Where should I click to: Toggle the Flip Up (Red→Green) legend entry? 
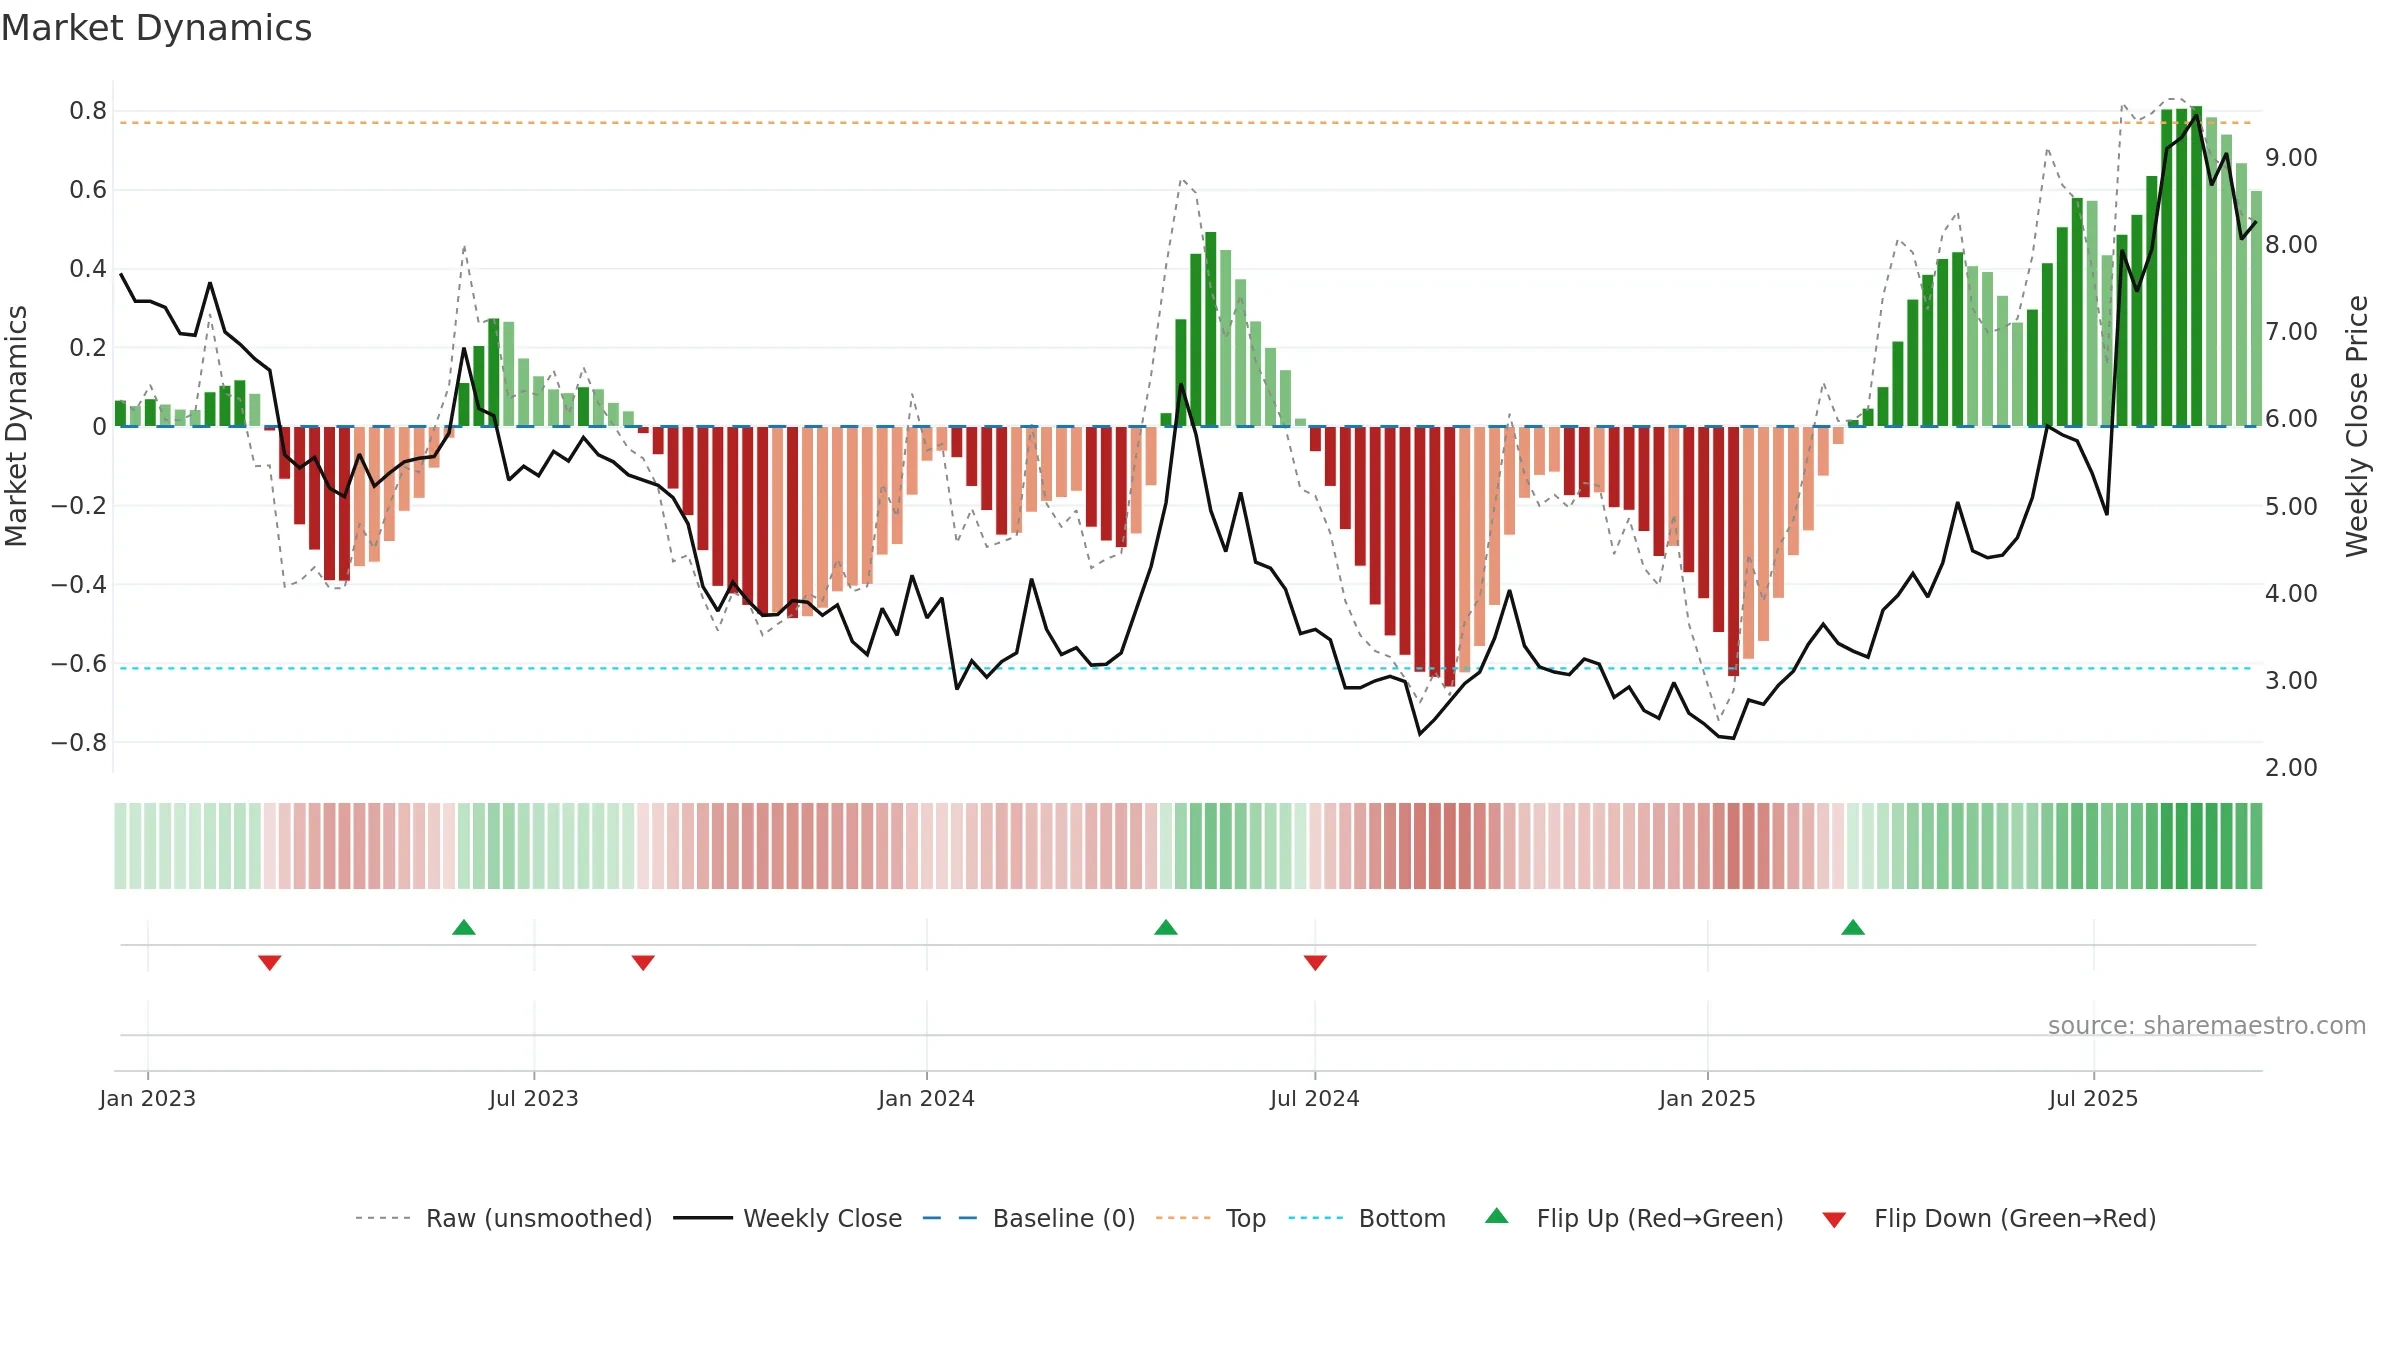point(1634,1218)
